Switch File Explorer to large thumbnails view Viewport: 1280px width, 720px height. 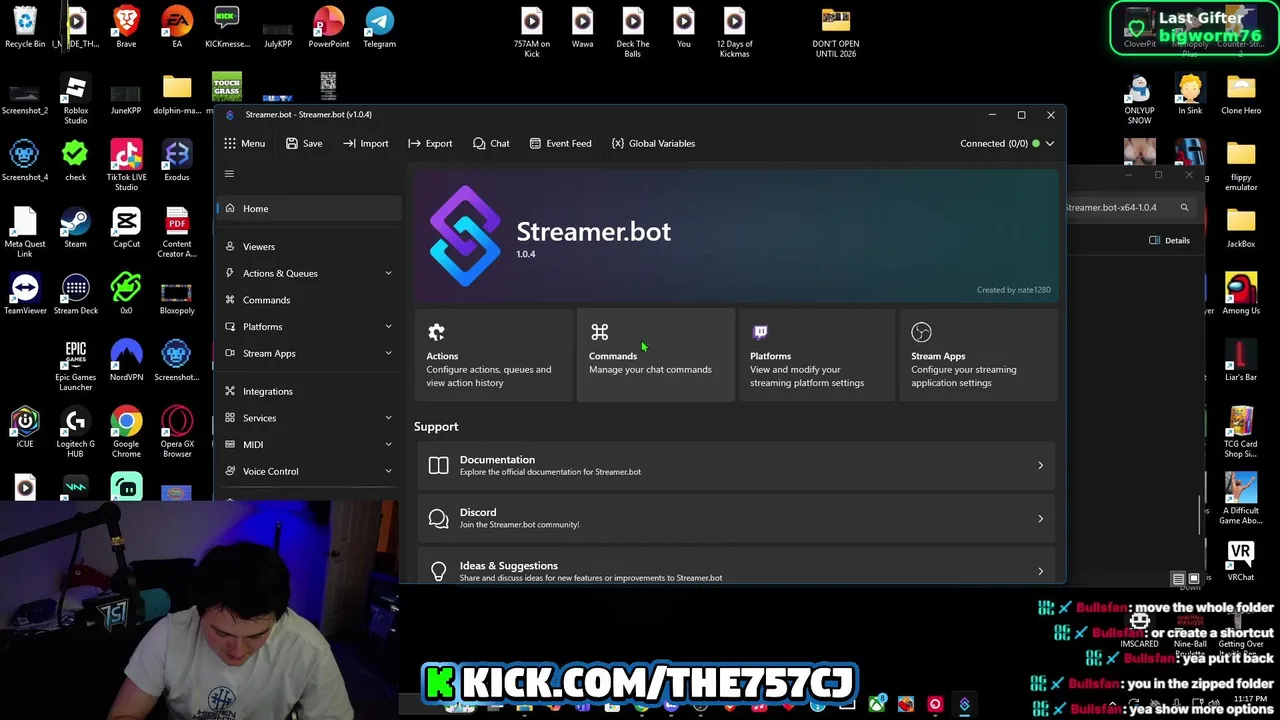coord(1193,579)
